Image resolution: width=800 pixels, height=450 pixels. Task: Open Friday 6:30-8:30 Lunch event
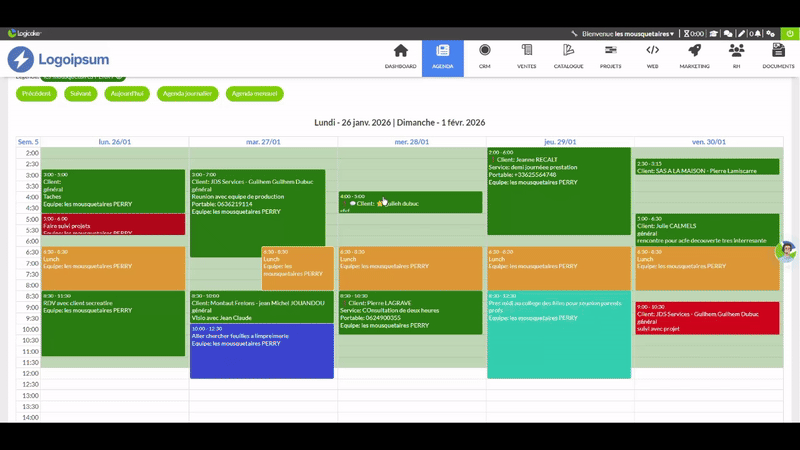coord(707,269)
